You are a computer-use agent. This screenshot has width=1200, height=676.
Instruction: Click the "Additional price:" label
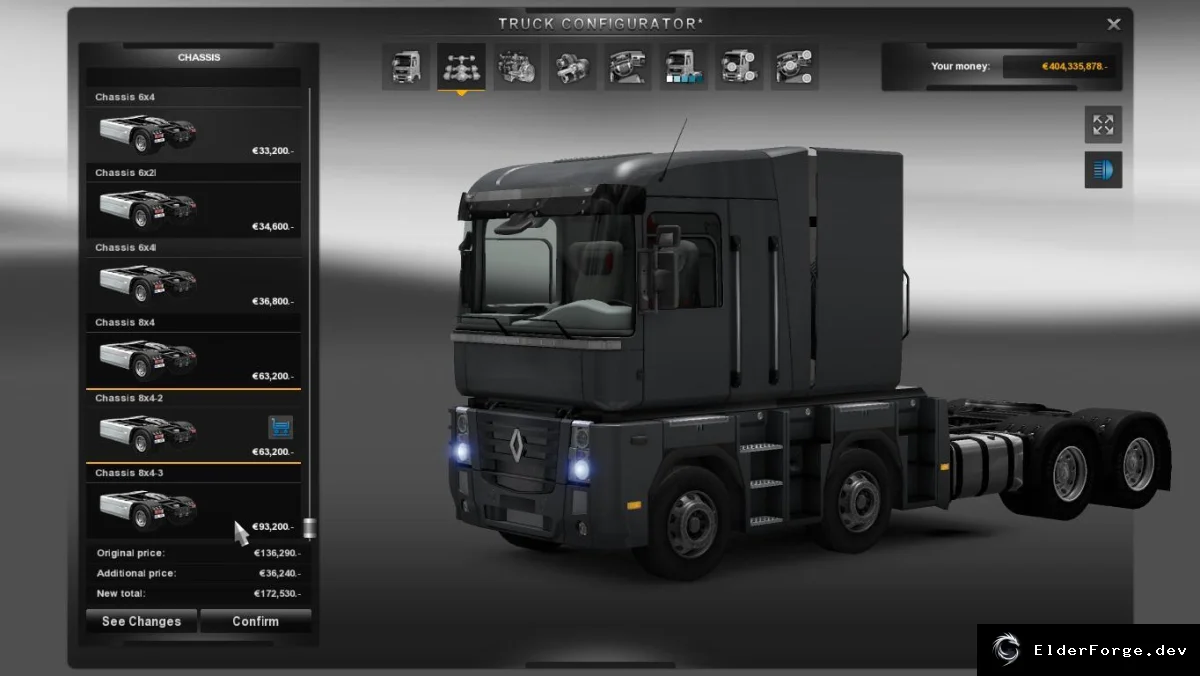click(136, 573)
